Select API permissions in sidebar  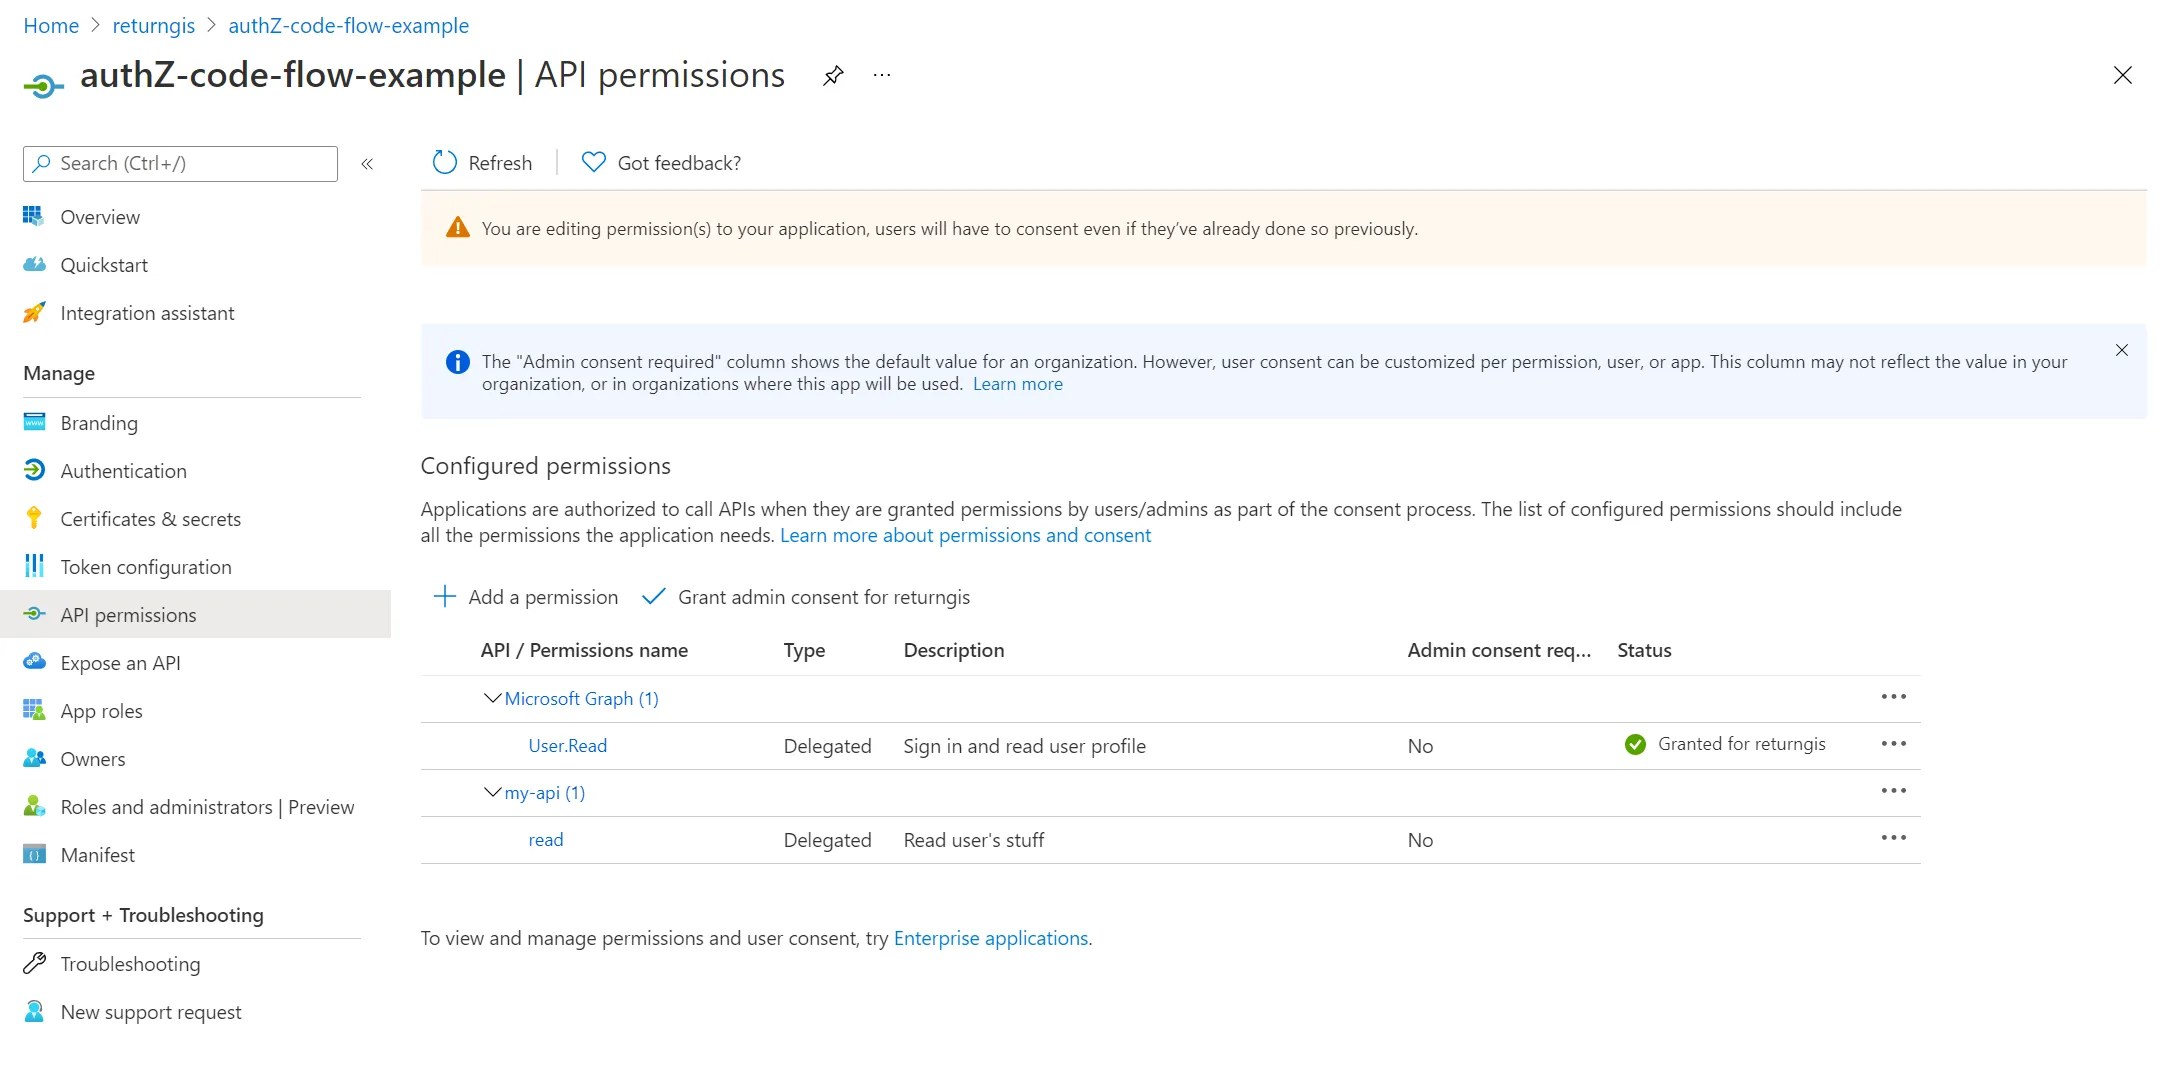click(x=195, y=615)
